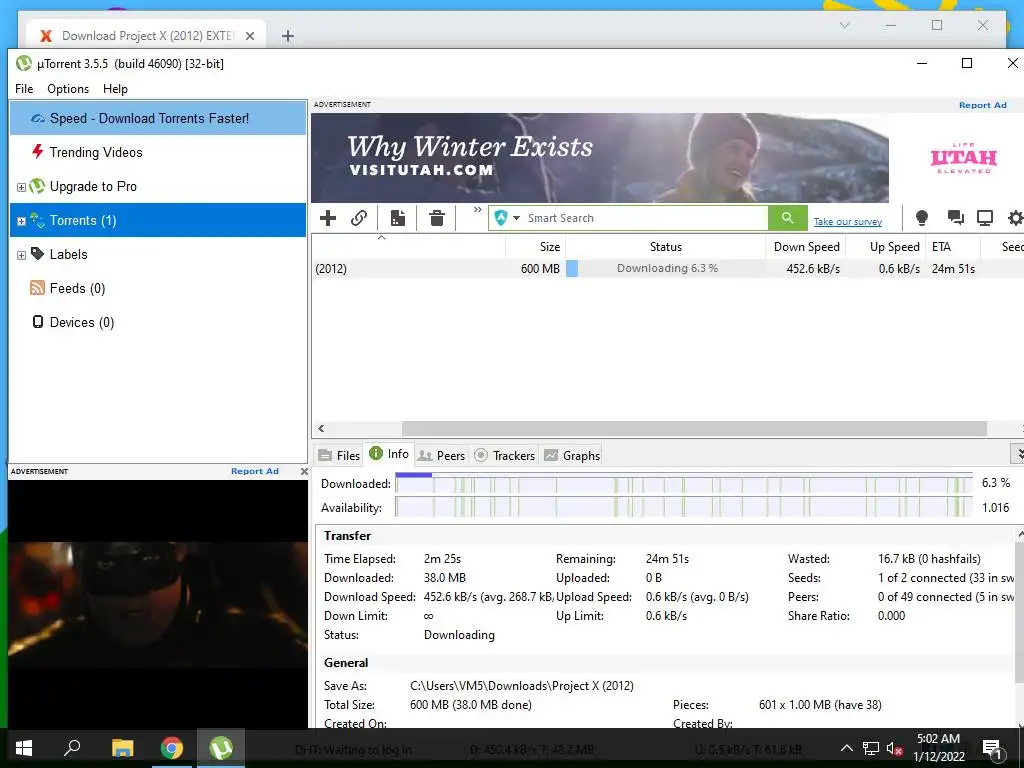
Task: Select the (2012) torrent row
Action: tap(667, 268)
